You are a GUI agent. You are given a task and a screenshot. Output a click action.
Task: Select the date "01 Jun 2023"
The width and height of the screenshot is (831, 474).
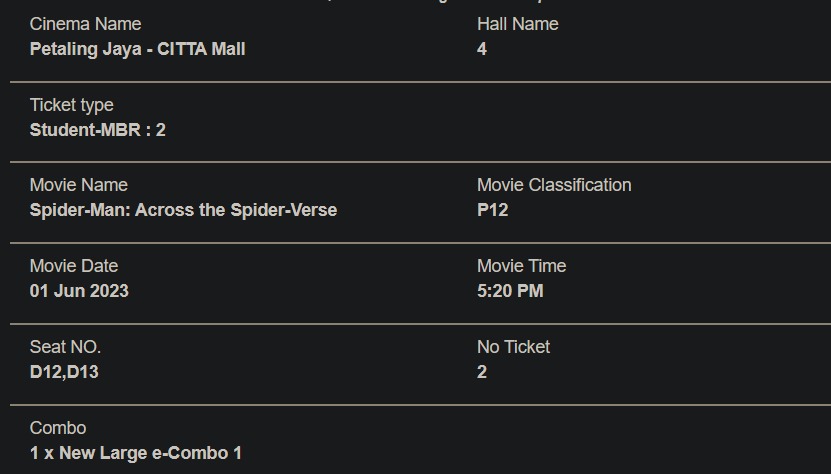click(79, 291)
